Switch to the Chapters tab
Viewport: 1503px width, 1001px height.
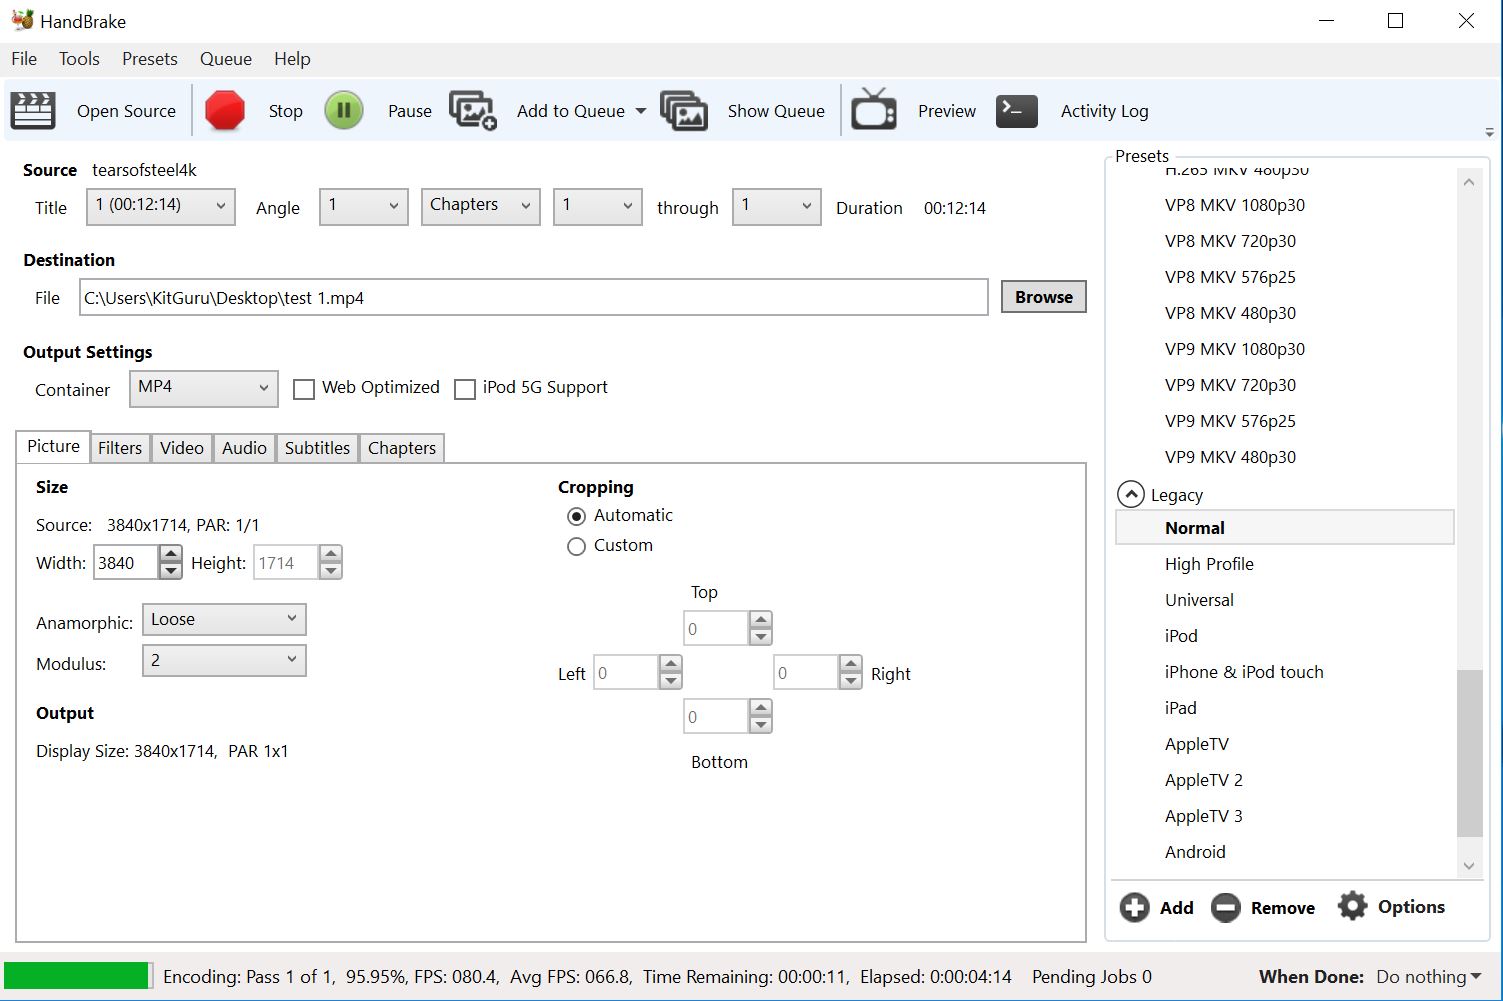[402, 448]
